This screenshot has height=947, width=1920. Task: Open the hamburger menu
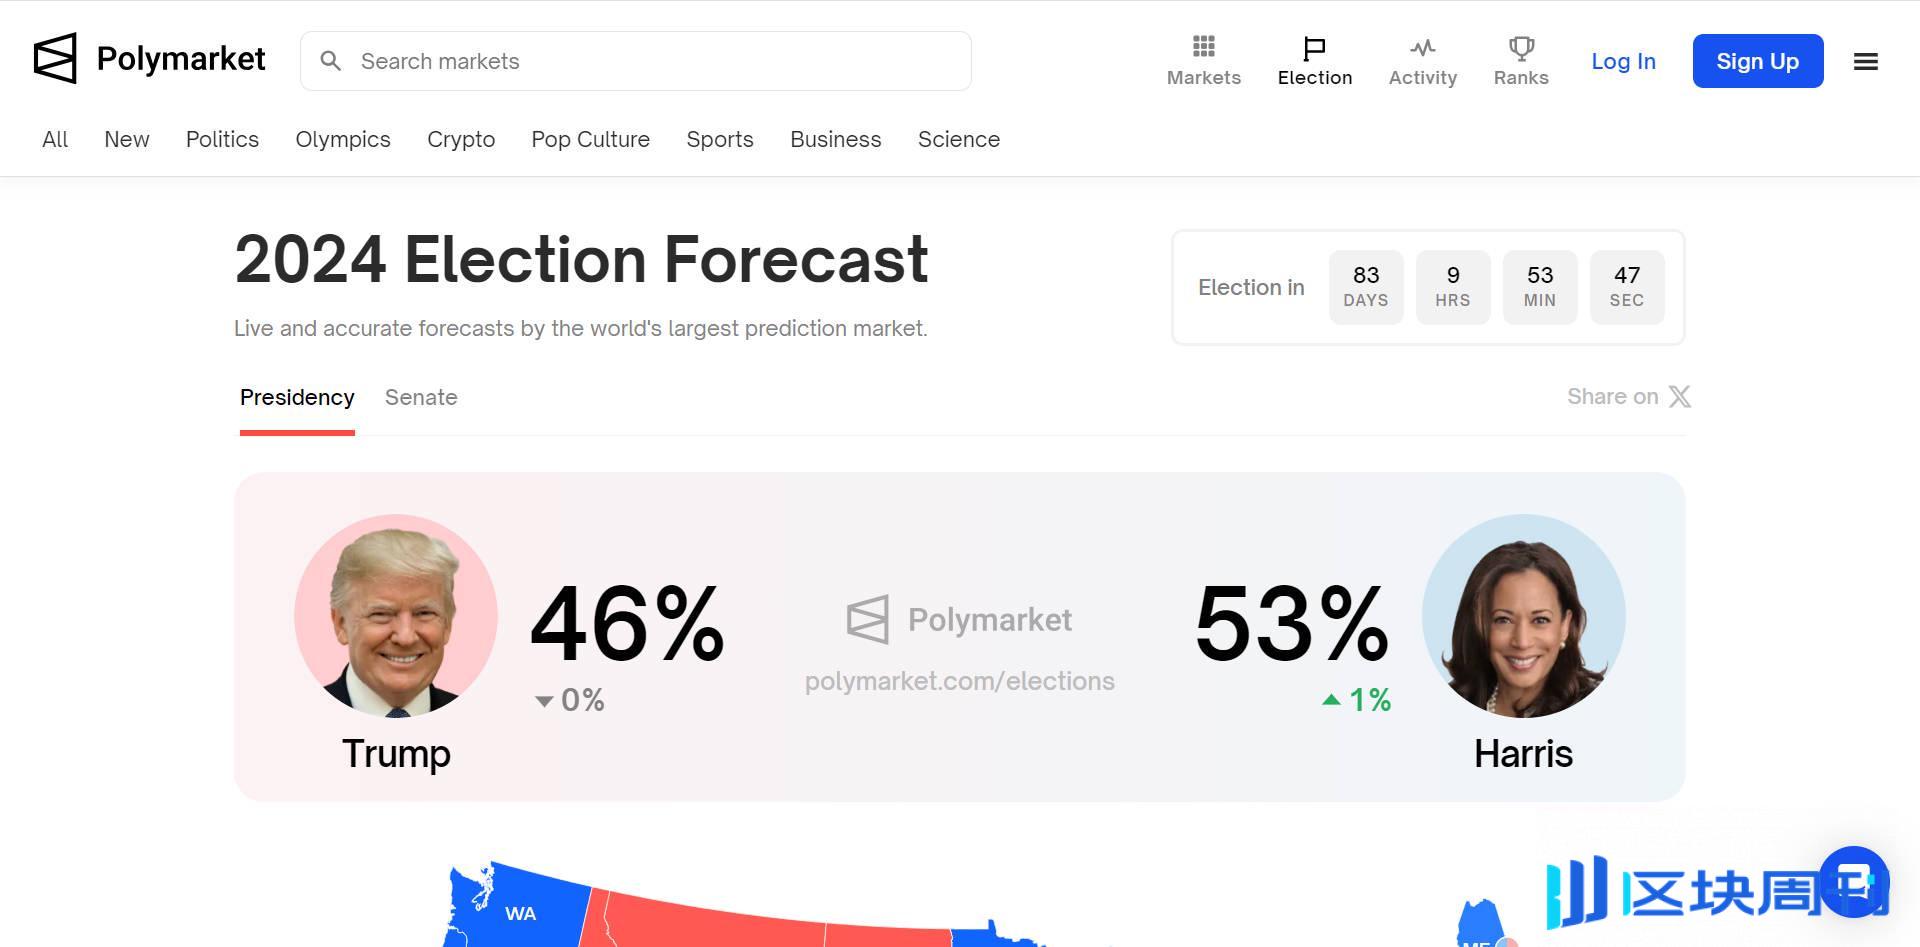1865,62
